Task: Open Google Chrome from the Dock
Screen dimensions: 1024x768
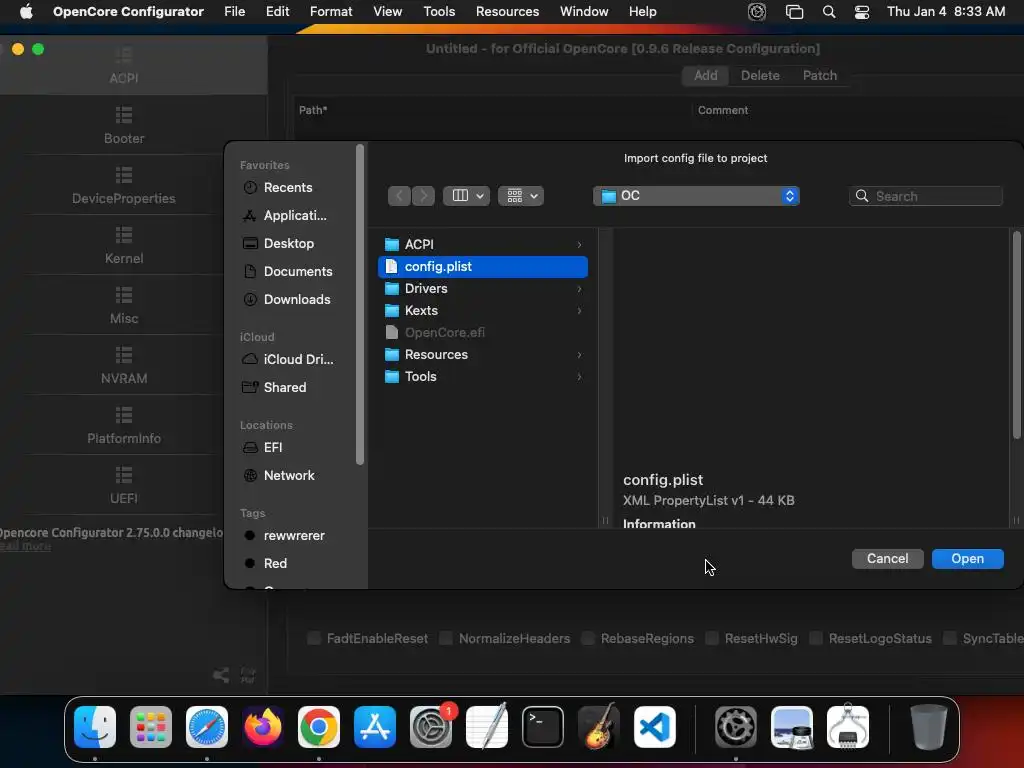Action: point(319,727)
